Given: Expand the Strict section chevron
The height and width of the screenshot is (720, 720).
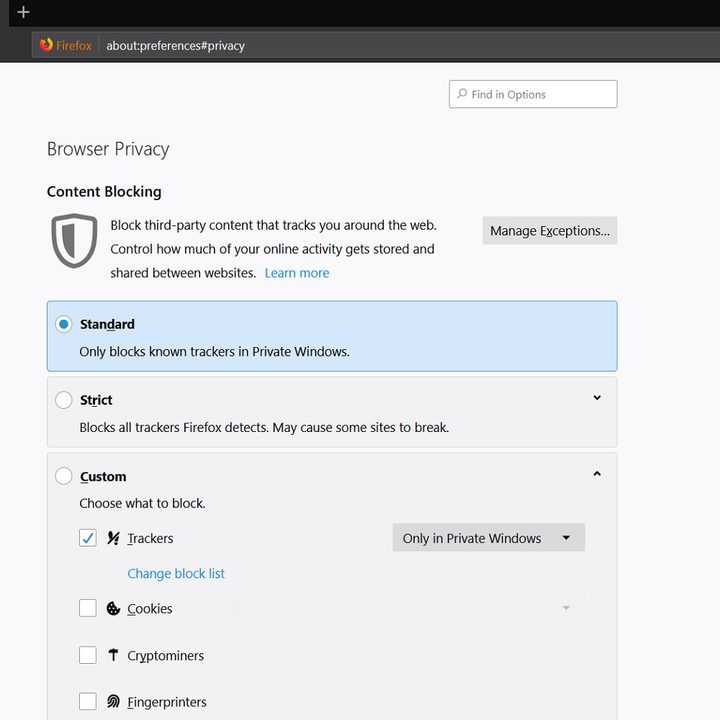Looking at the screenshot, I should [597, 398].
